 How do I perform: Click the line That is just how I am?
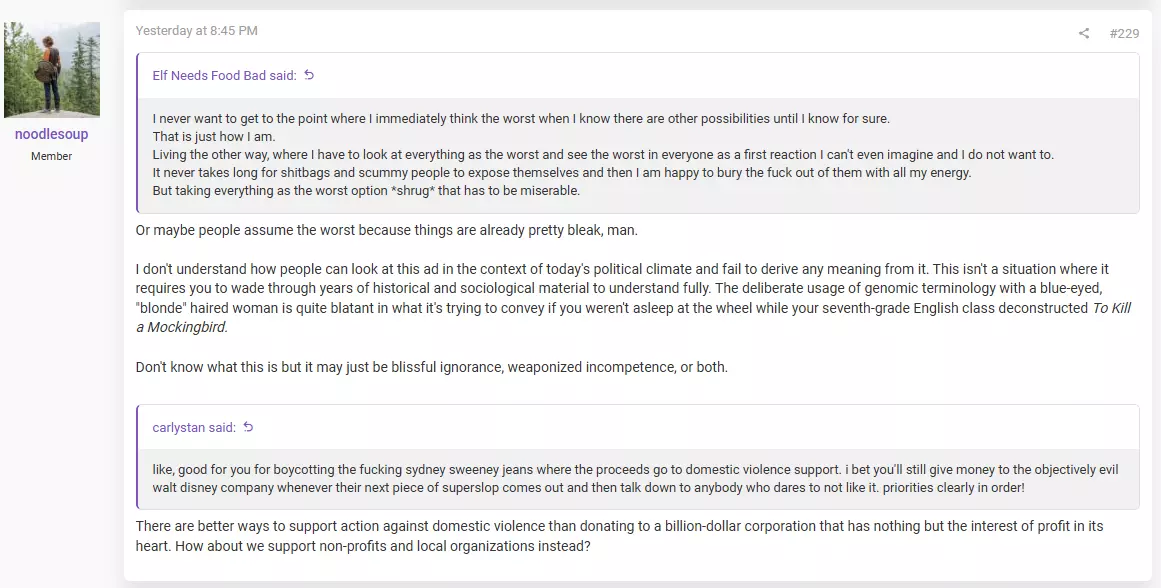coord(214,136)
